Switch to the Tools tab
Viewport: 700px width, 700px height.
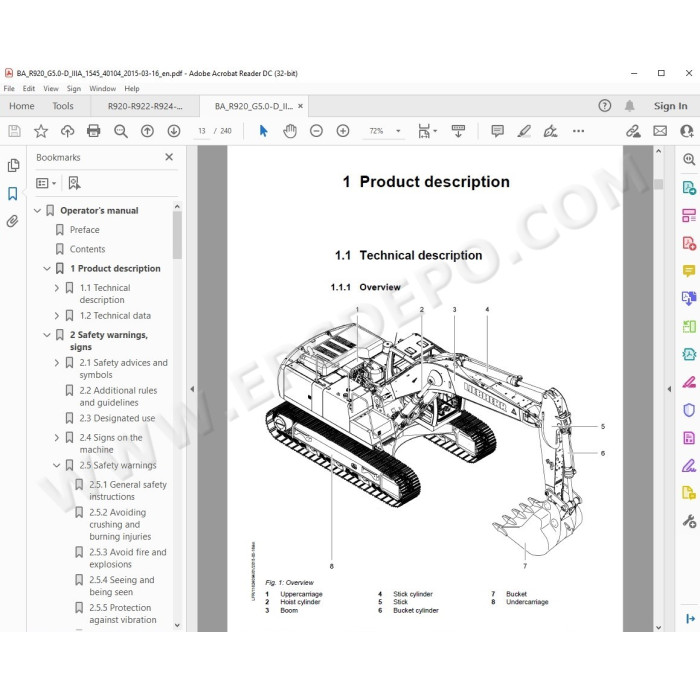click(62, 106)
